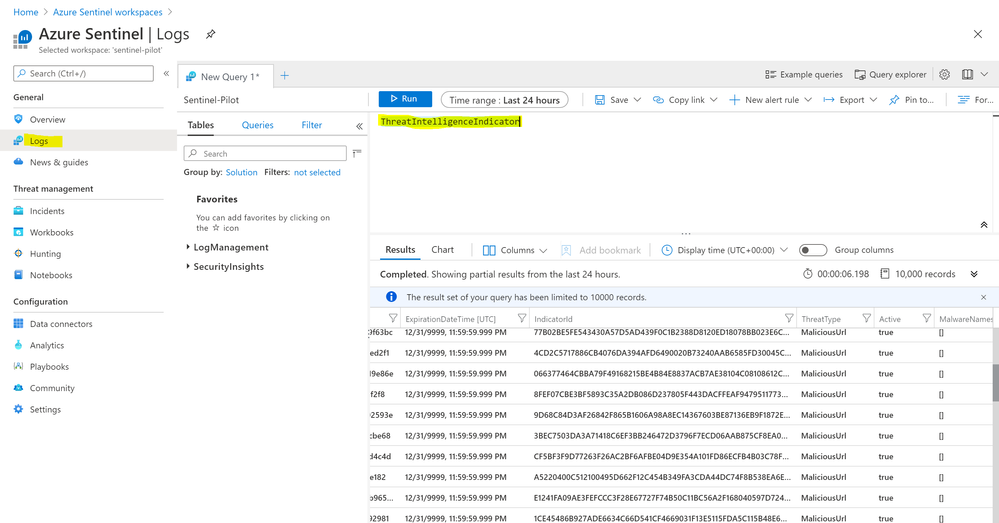The width and height of the screenshot is (999, 523).
Task: Change Display time UTC dropdown
Action: (x=724, y=250)
